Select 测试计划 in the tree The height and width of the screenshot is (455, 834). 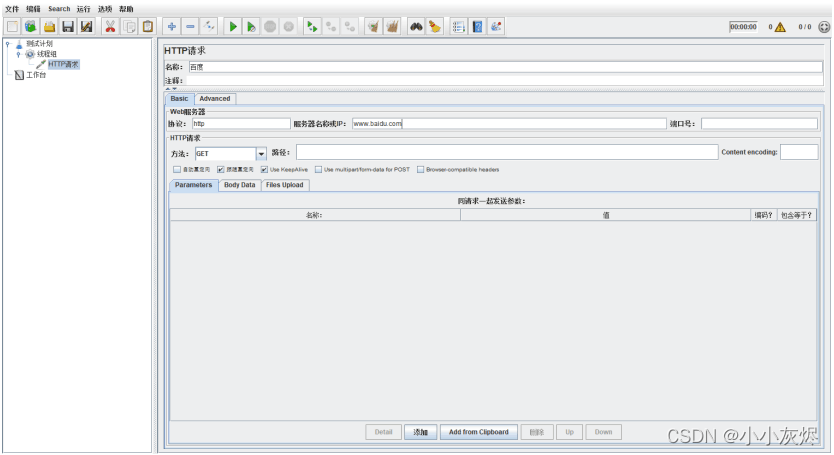tap(39, 44)
